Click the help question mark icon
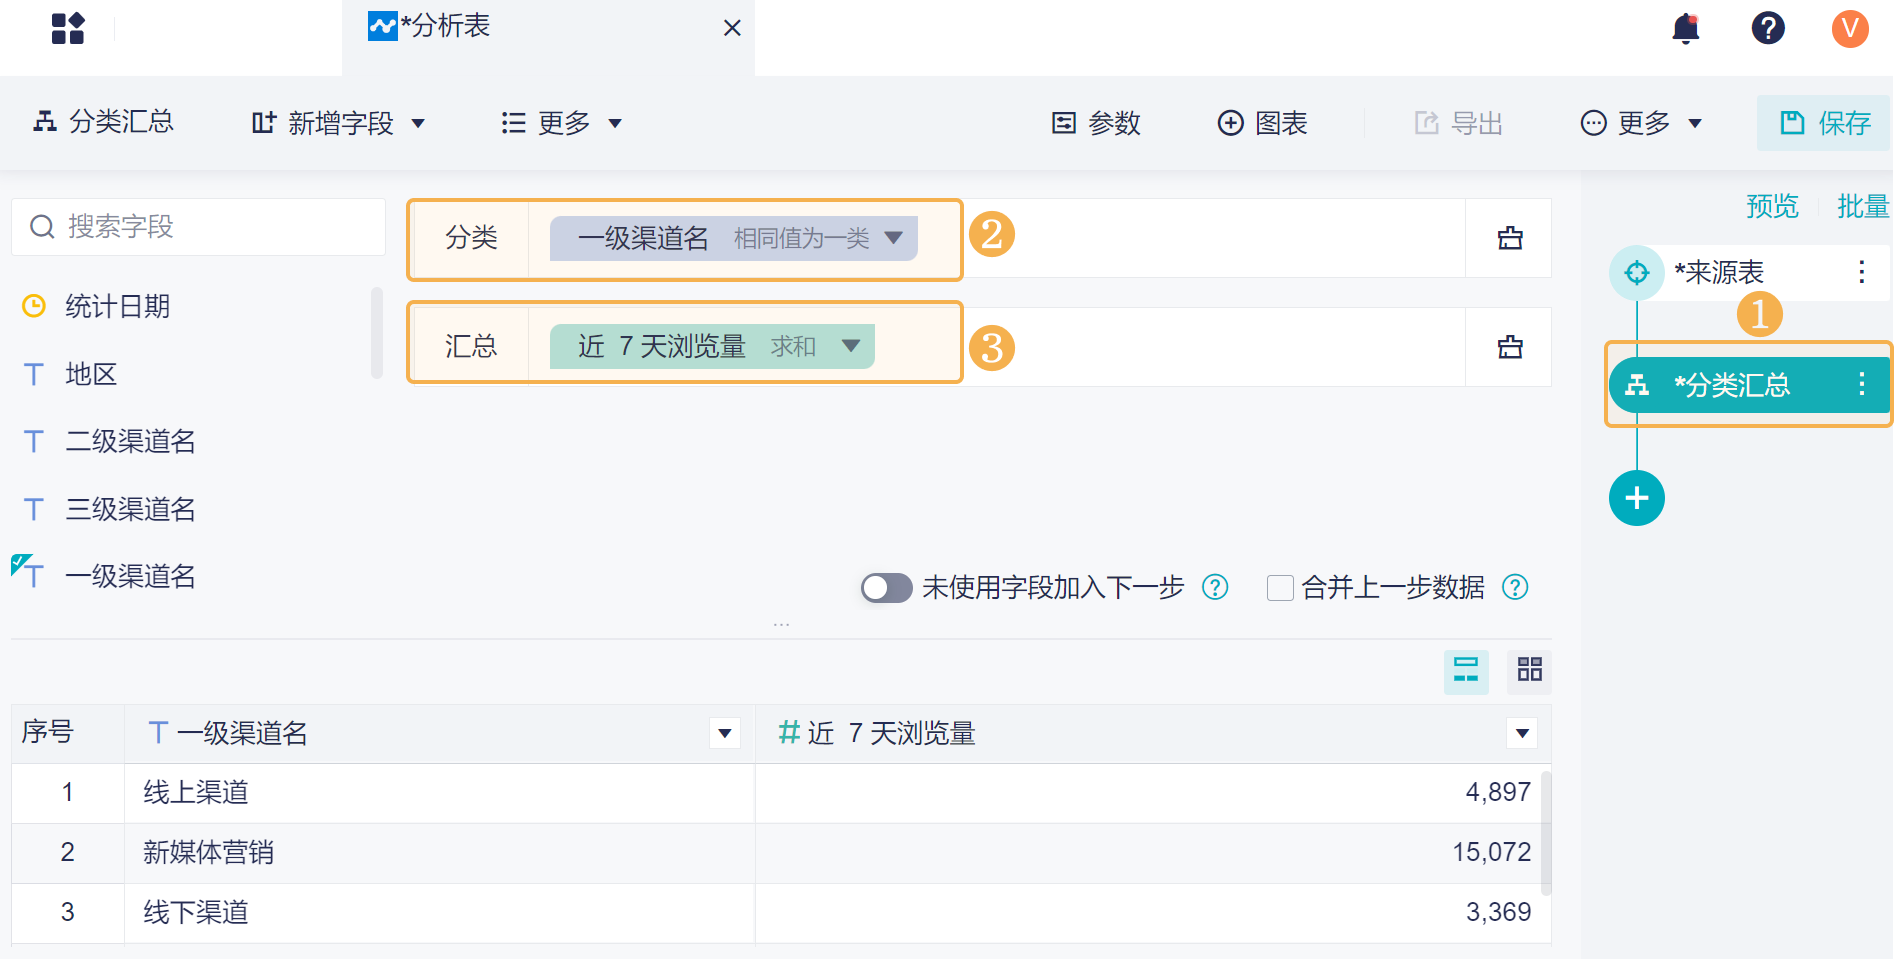This screenshot has width=1894, height=959. click(x=1767, y=28)
